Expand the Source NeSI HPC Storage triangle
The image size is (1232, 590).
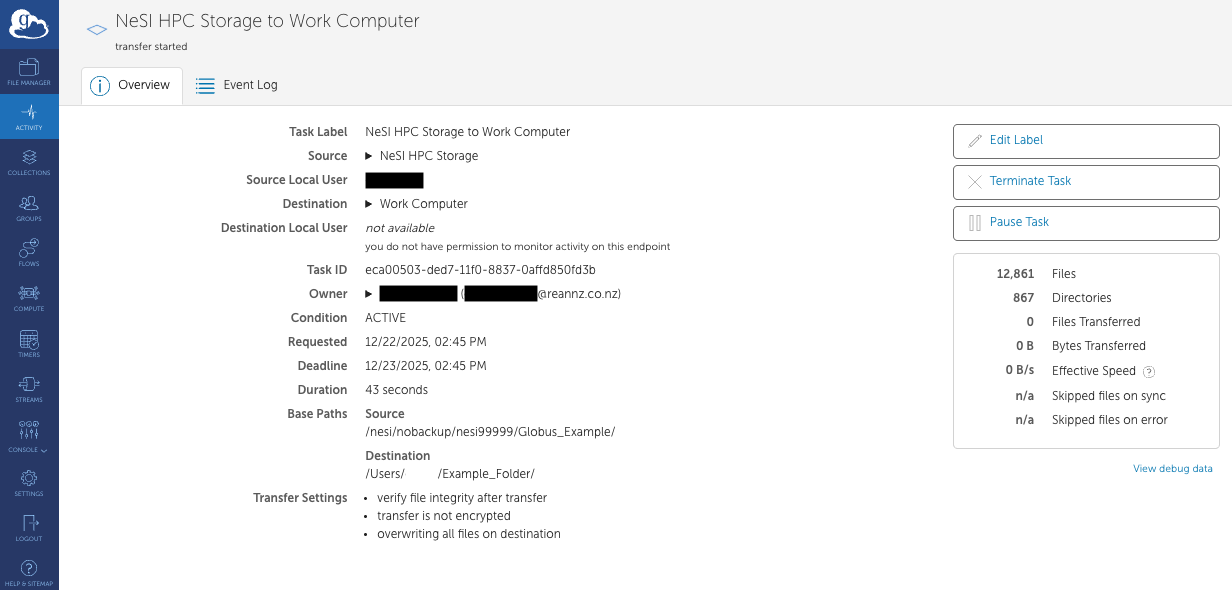(369, 156)
